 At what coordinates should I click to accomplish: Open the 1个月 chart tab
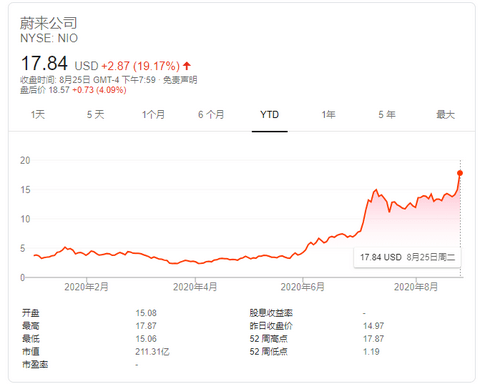tap(153, 115)
